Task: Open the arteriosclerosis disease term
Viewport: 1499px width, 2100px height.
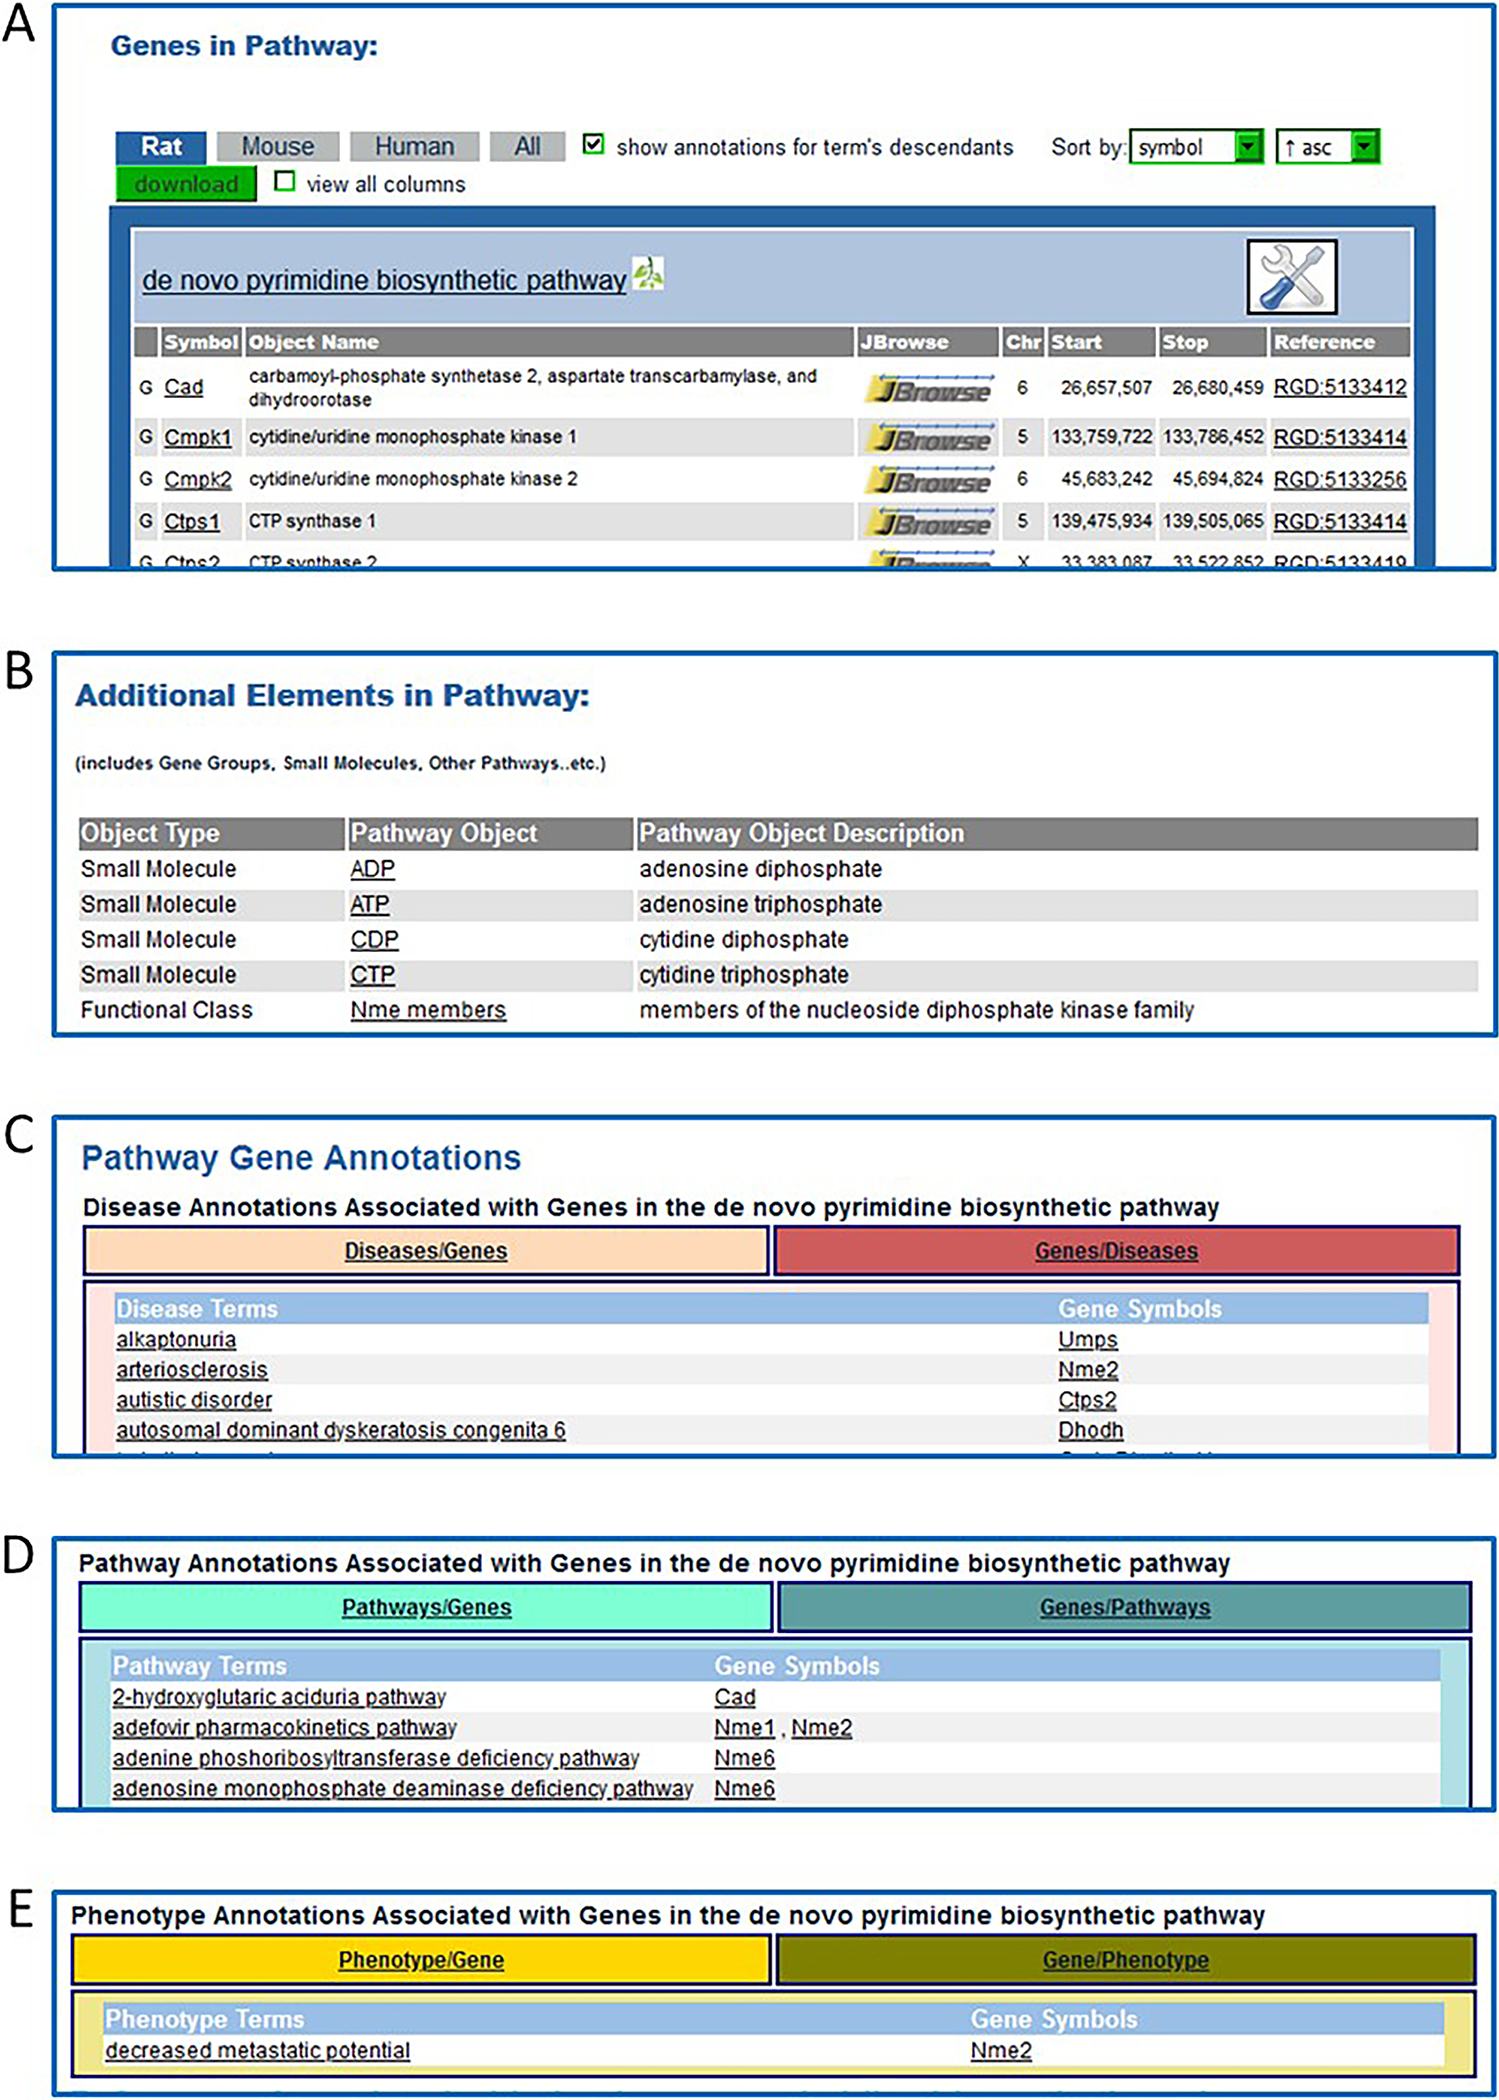Action: tap(192, 1370)
